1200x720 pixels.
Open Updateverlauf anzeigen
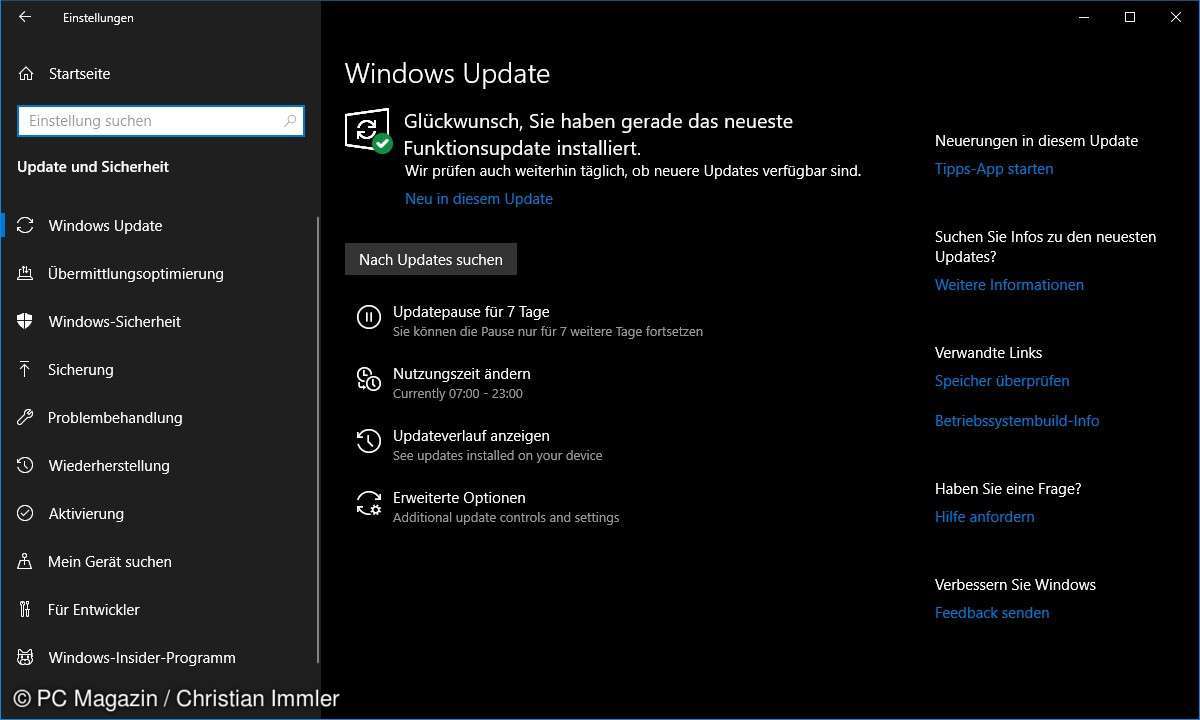coord(471,436)
